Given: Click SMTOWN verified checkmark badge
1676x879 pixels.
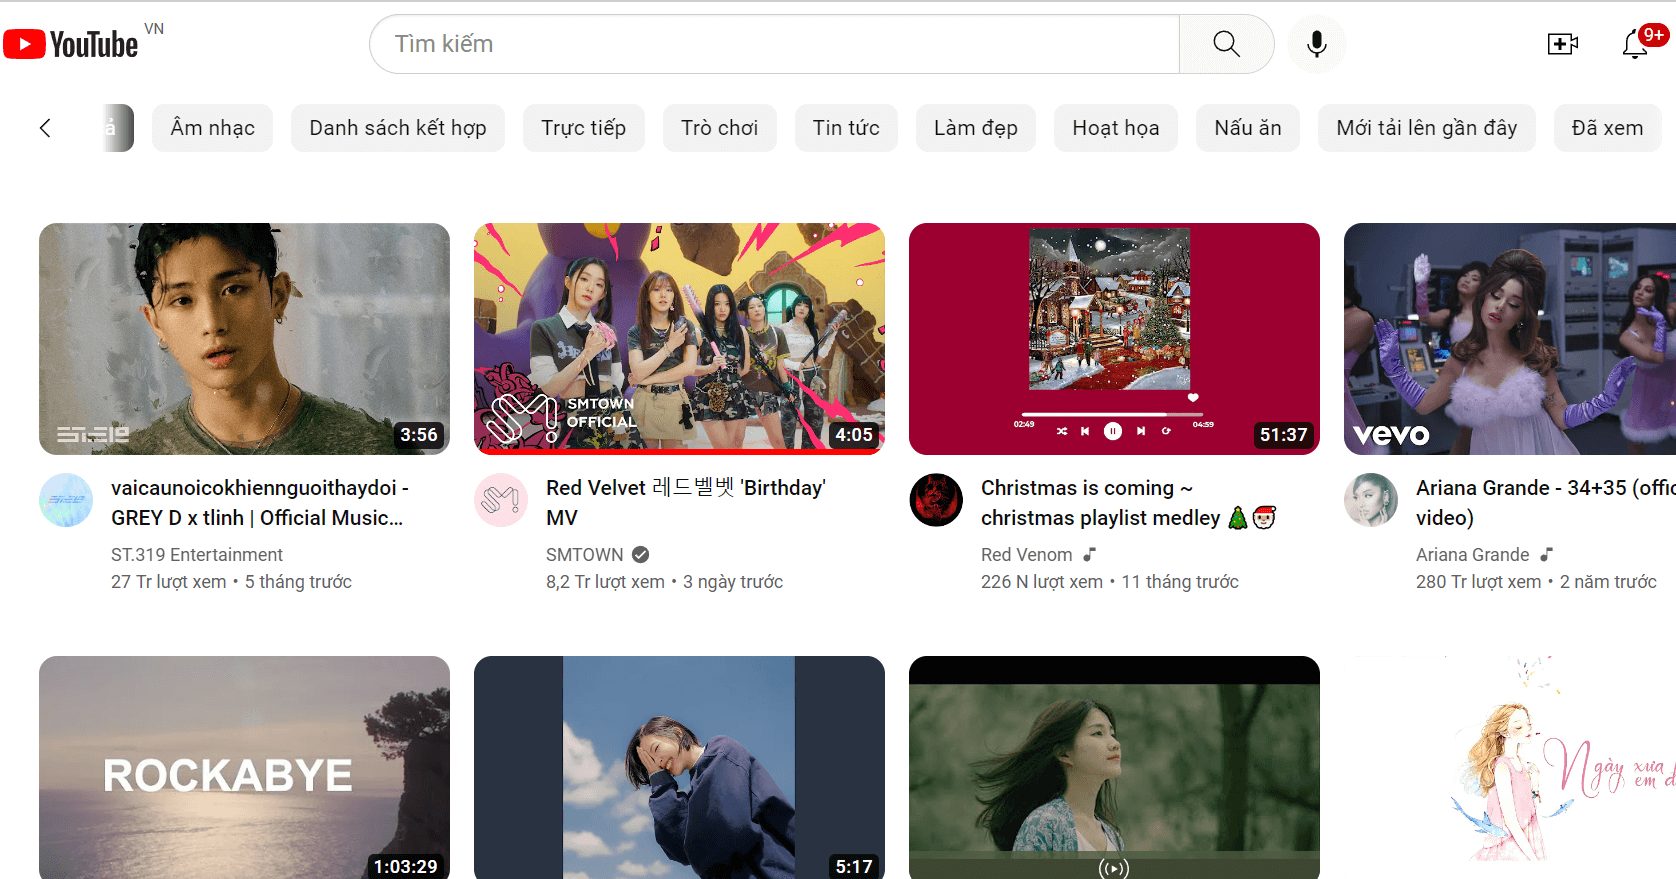Looking at the screenshot, I should pyautogui.click(x=641, y=554).
